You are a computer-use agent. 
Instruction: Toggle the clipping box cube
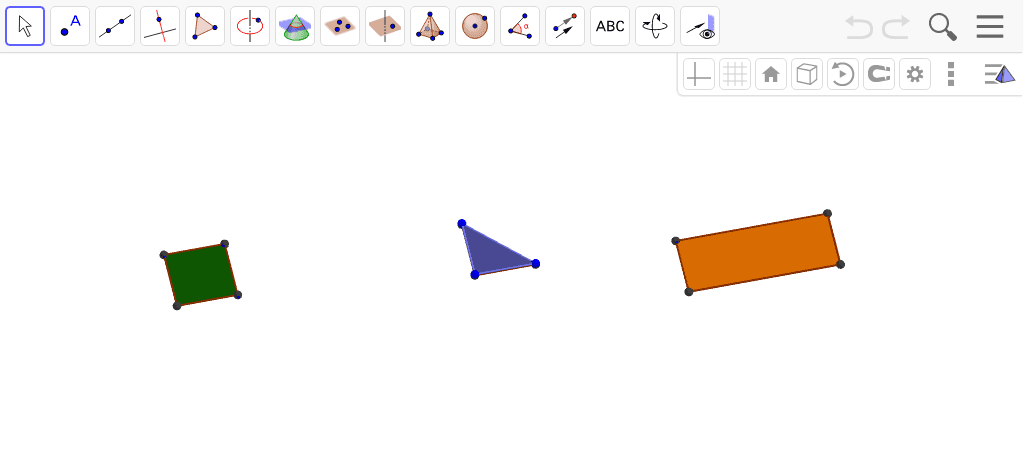tap(807, 74)
